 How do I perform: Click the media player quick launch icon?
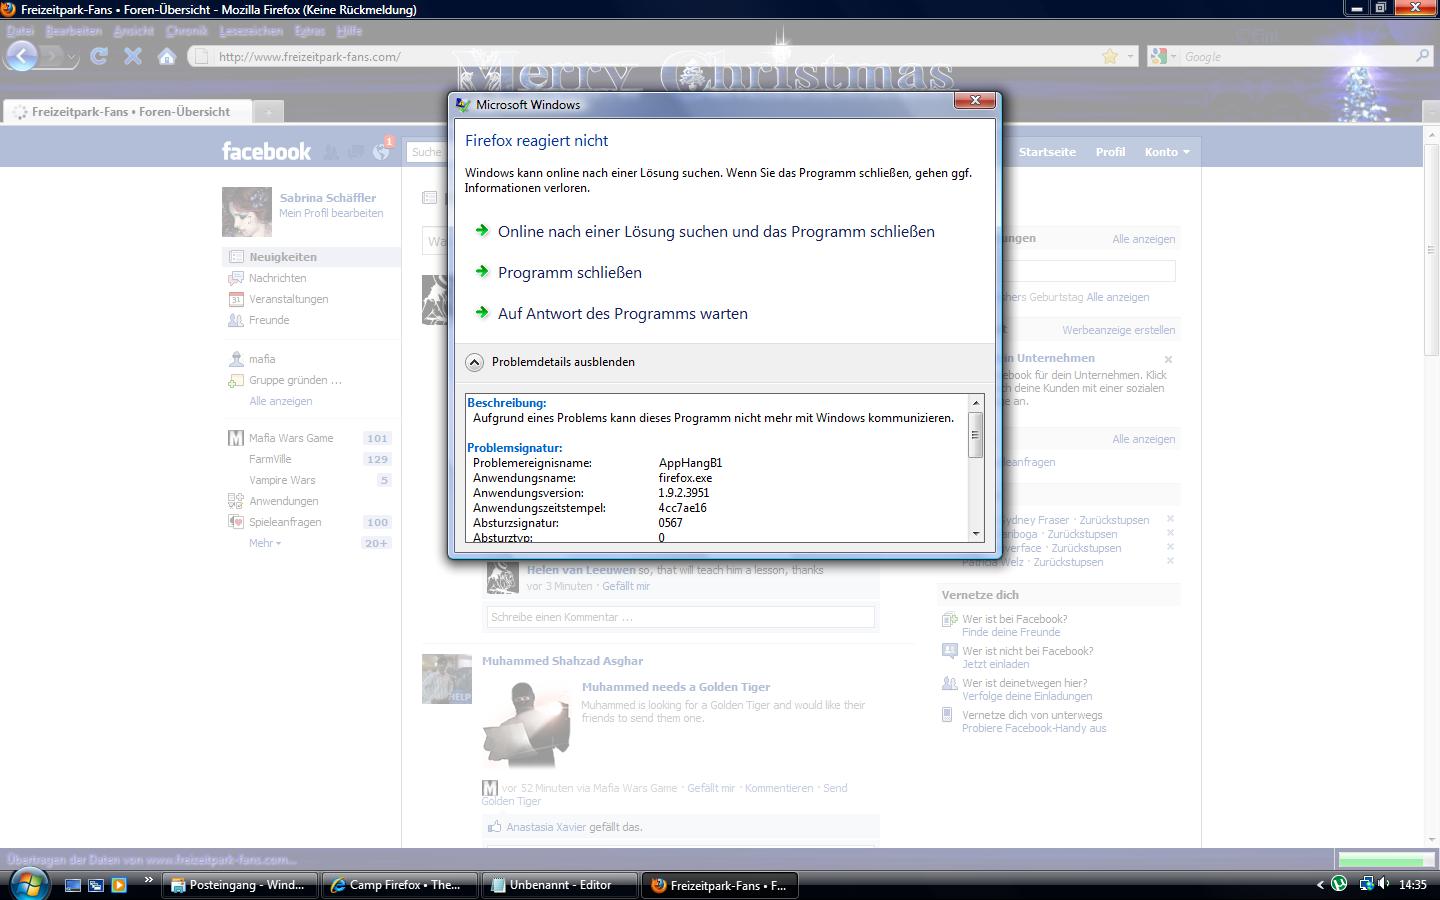click(119, 885)
